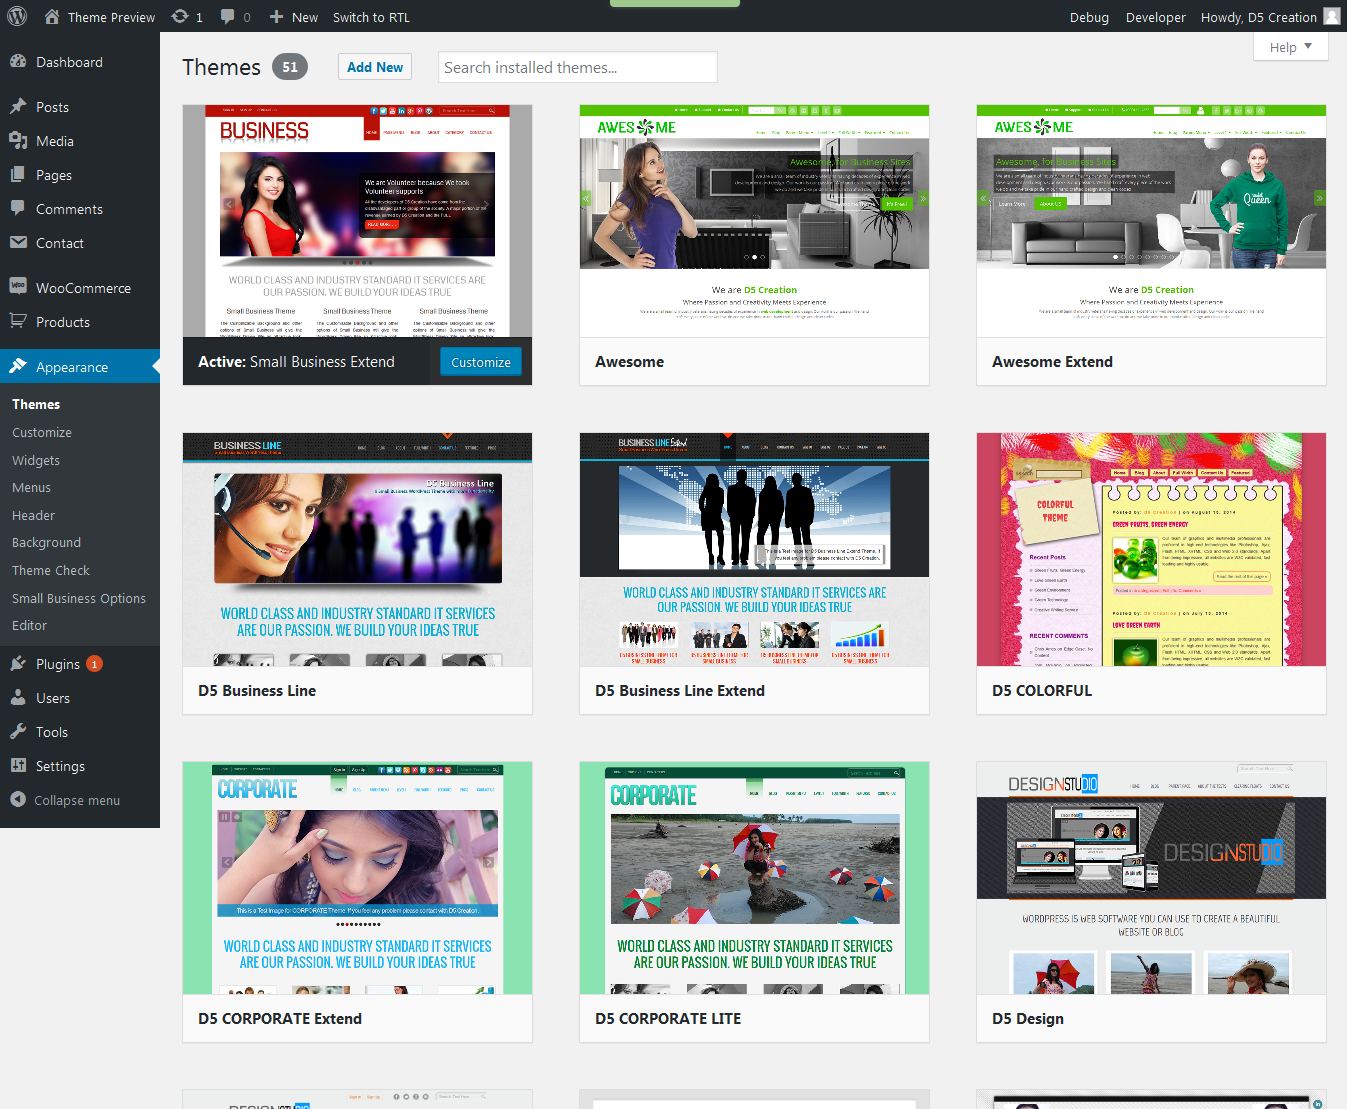
Task: Open the Developer menu in admin bar
Action: [1155, 17]
